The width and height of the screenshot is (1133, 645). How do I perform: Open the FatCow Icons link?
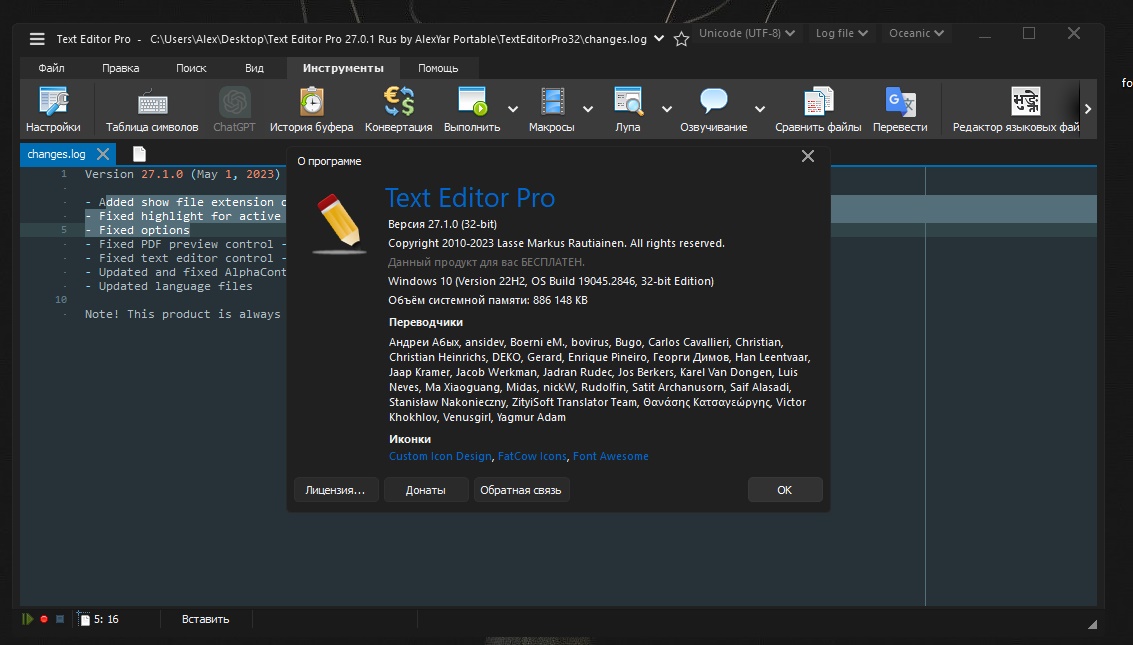click(x=533, y=456)
